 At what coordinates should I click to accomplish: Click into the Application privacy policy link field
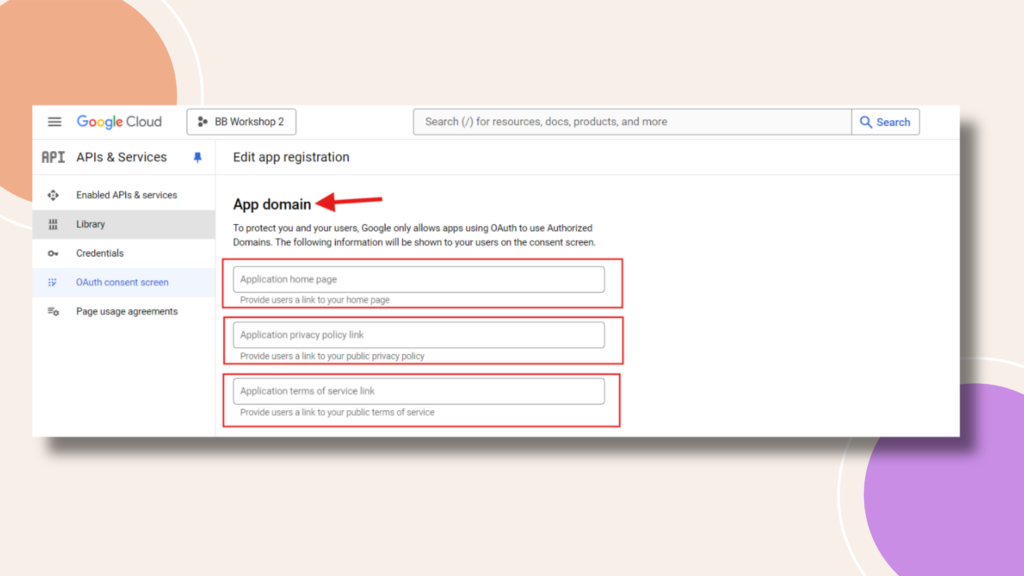tap(419, 335)
